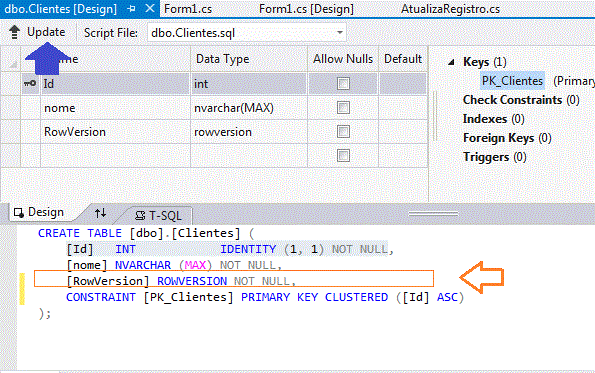Open the AtualizaRegistro.cs tab
Viewport: 595px width, 373px height.
pos(450,9)
